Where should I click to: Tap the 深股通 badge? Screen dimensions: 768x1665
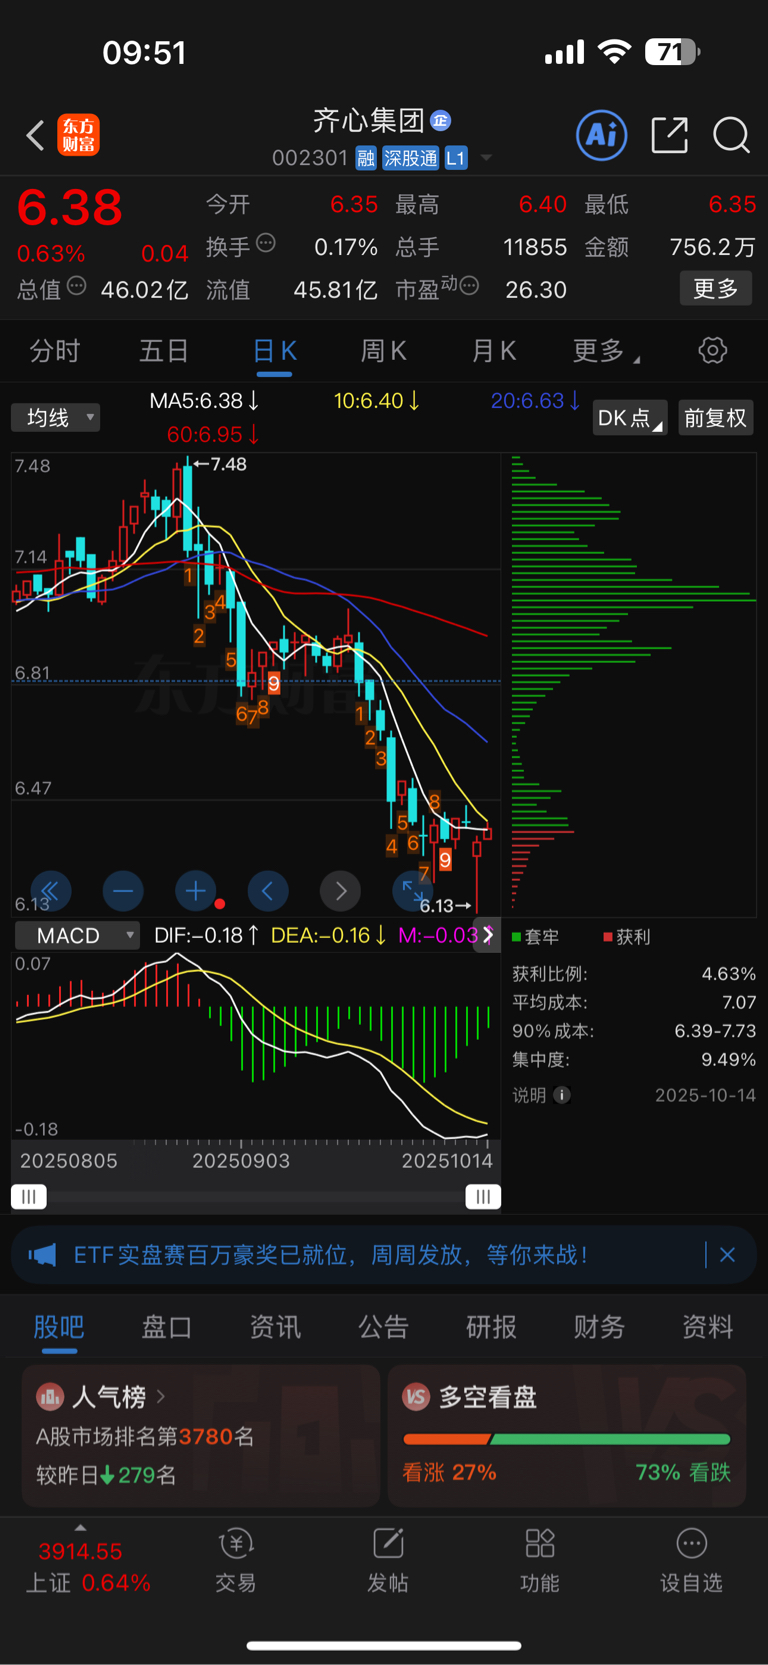[411, 158]
